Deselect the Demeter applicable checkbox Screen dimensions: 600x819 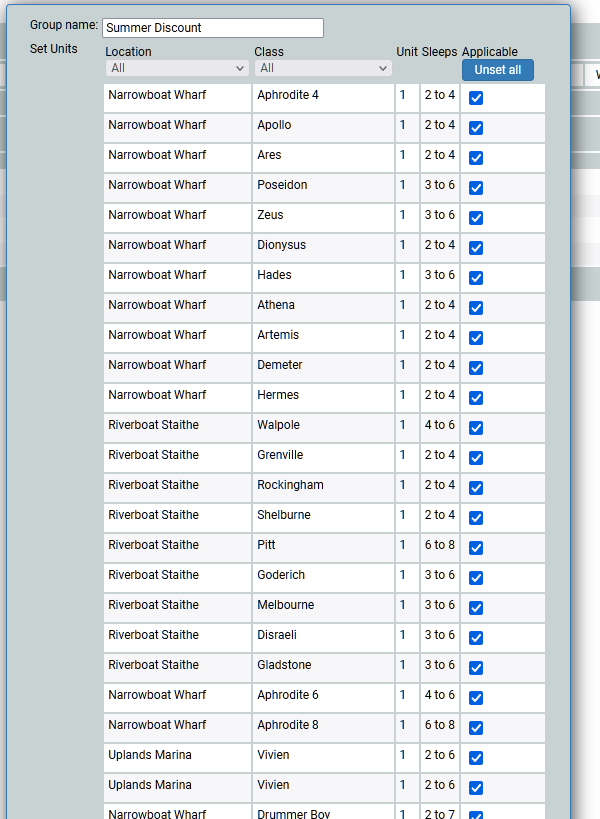point(476,368)
